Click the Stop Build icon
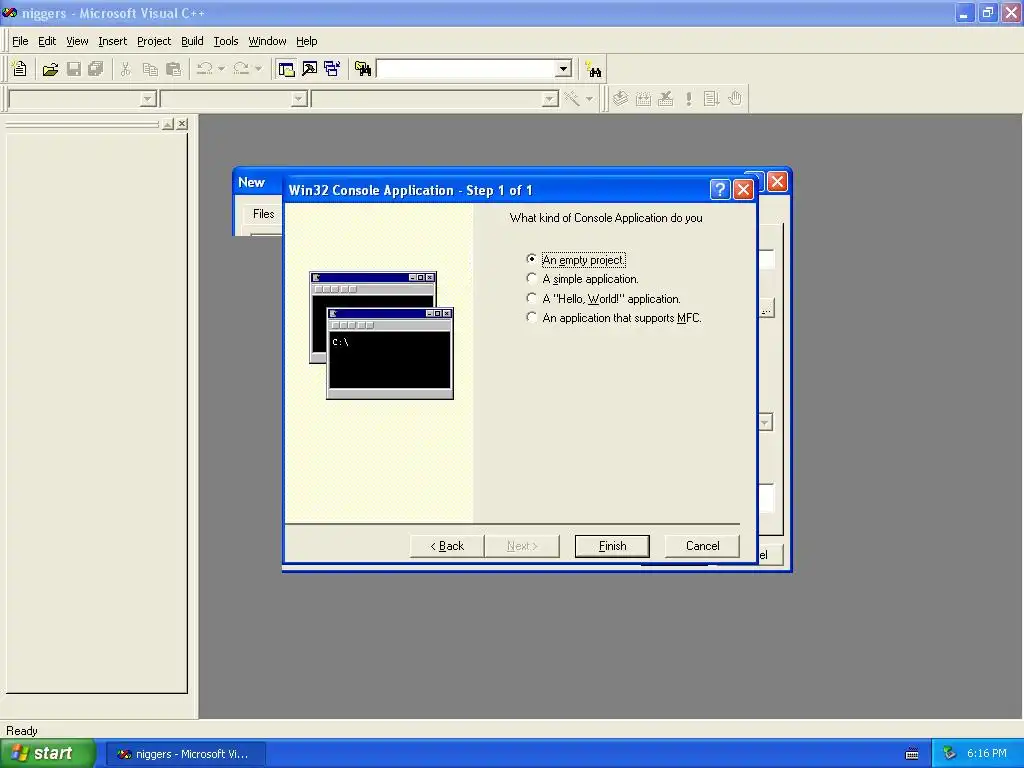Viewport: 1024px width, 768px height. 665,99
